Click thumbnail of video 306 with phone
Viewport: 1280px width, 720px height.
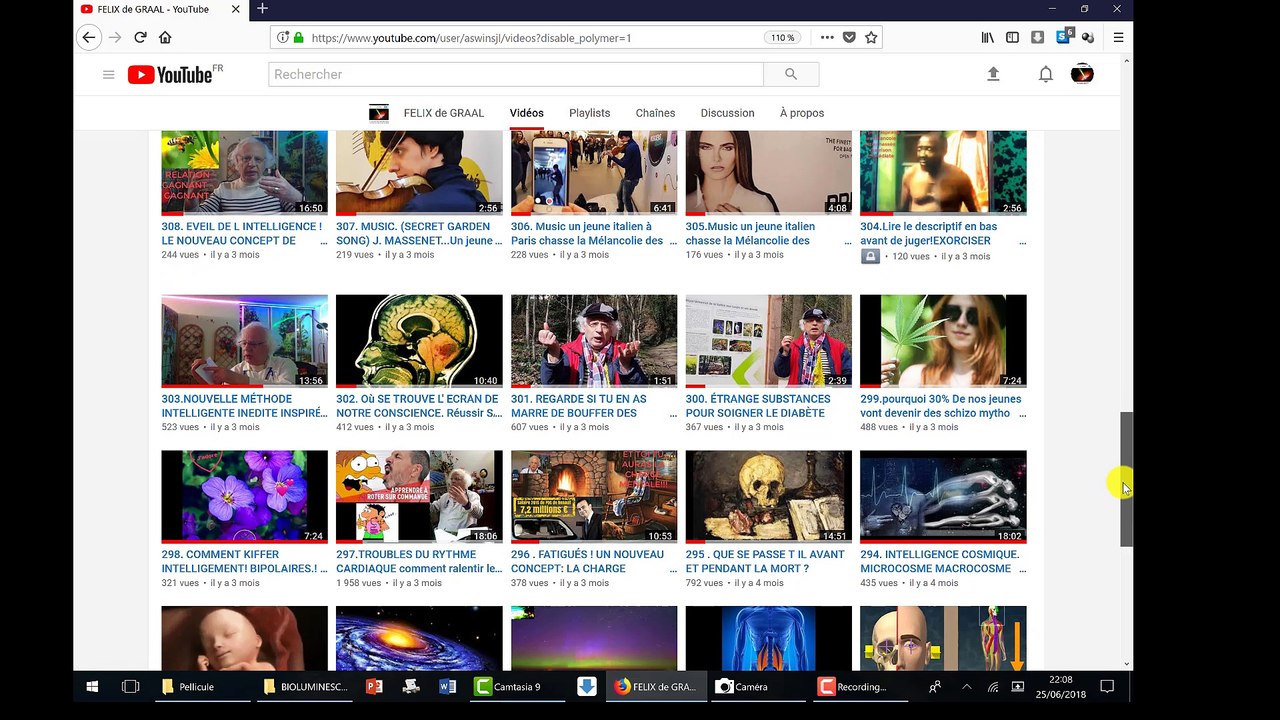(594, 172)
